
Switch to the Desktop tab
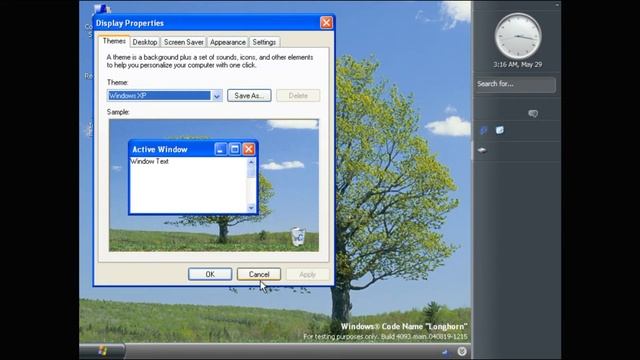[145, 42]
